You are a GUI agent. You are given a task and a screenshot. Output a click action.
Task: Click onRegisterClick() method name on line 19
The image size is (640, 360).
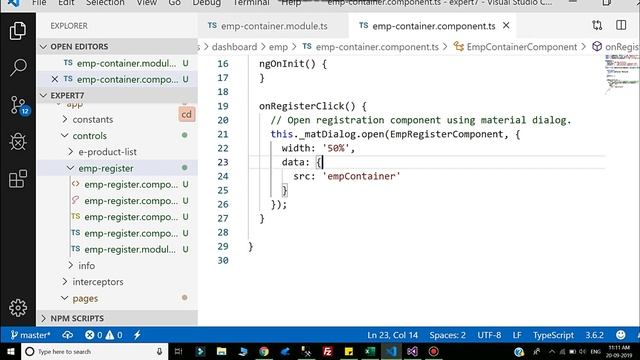pos(307,106)
